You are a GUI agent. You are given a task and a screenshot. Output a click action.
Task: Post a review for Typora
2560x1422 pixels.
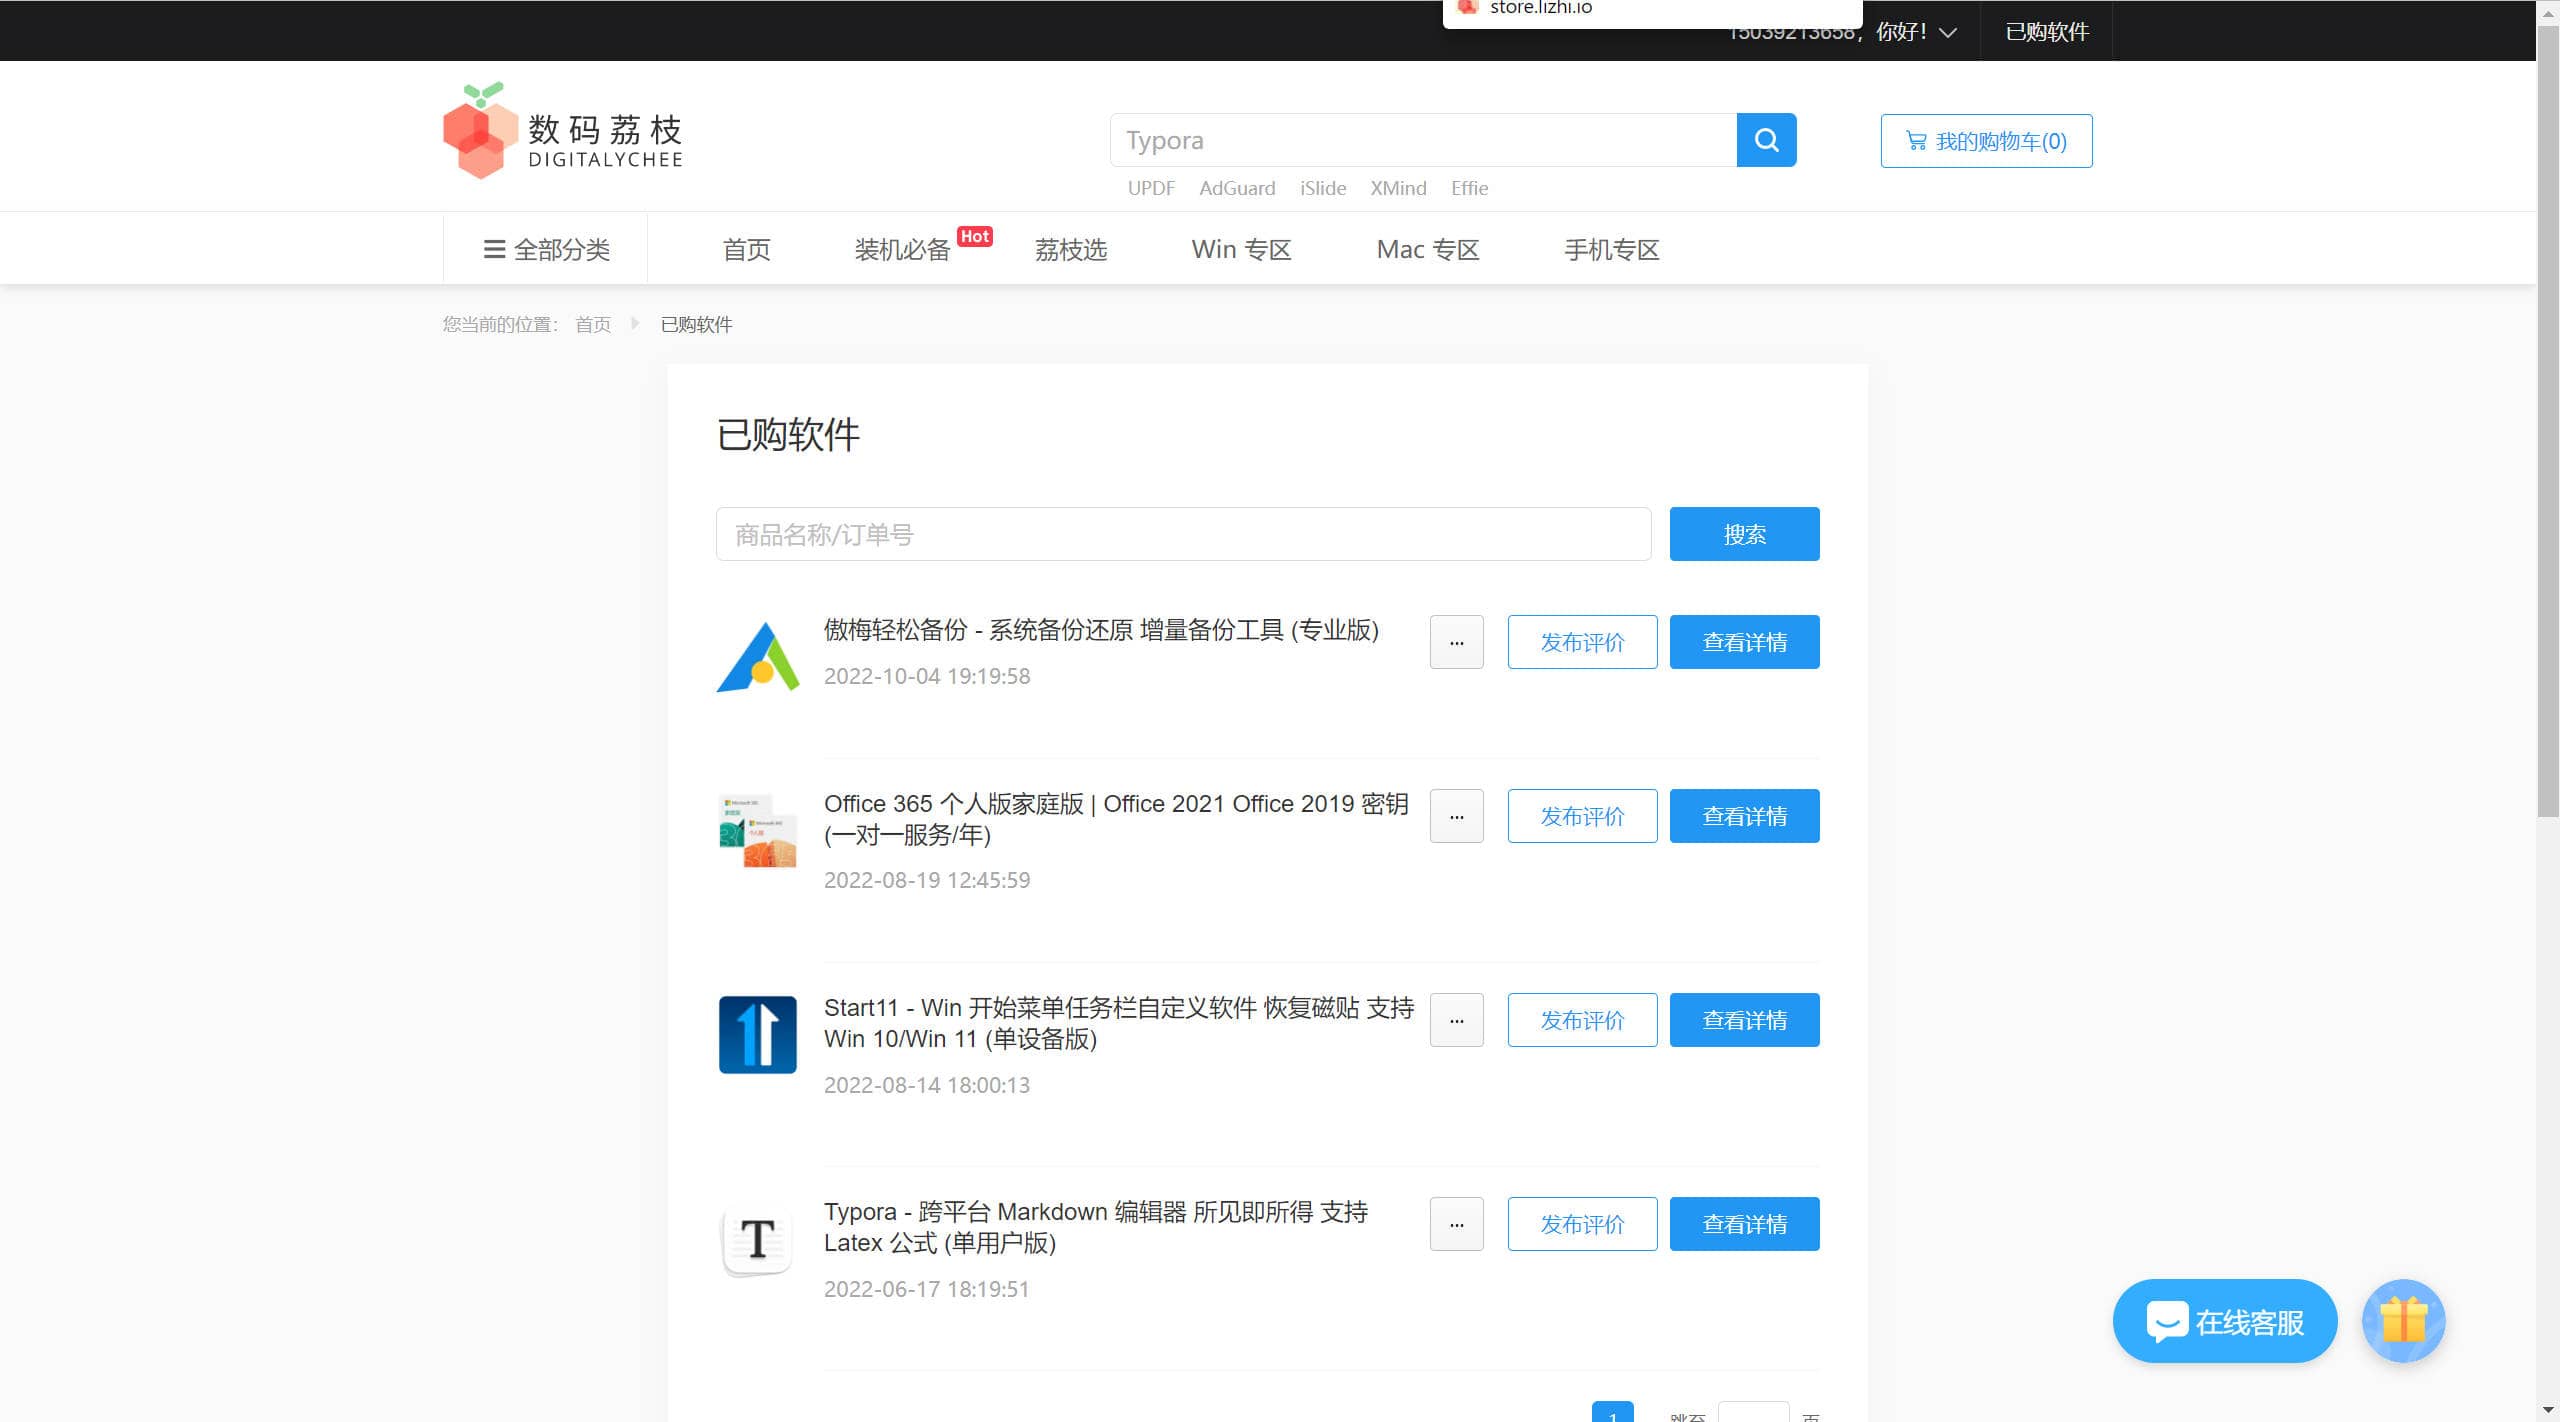pyautogui.click(x=1582, y=1224)
